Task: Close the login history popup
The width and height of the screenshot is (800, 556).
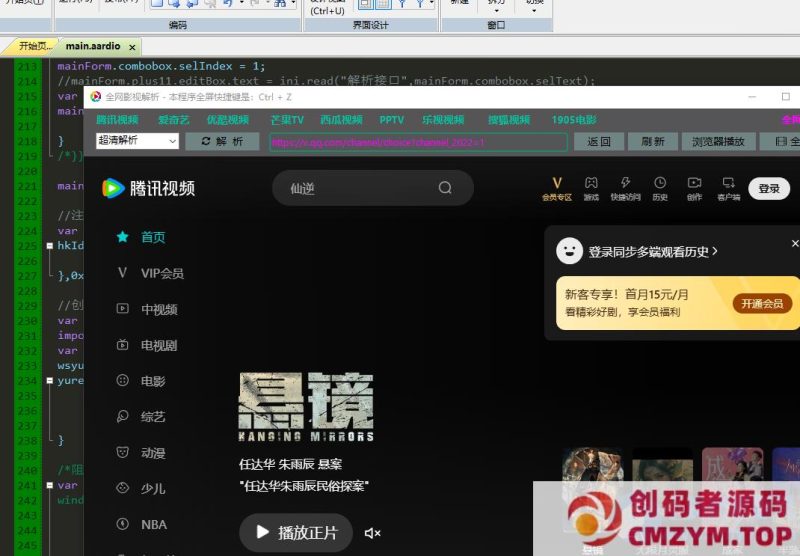Action: coord(795,243)
